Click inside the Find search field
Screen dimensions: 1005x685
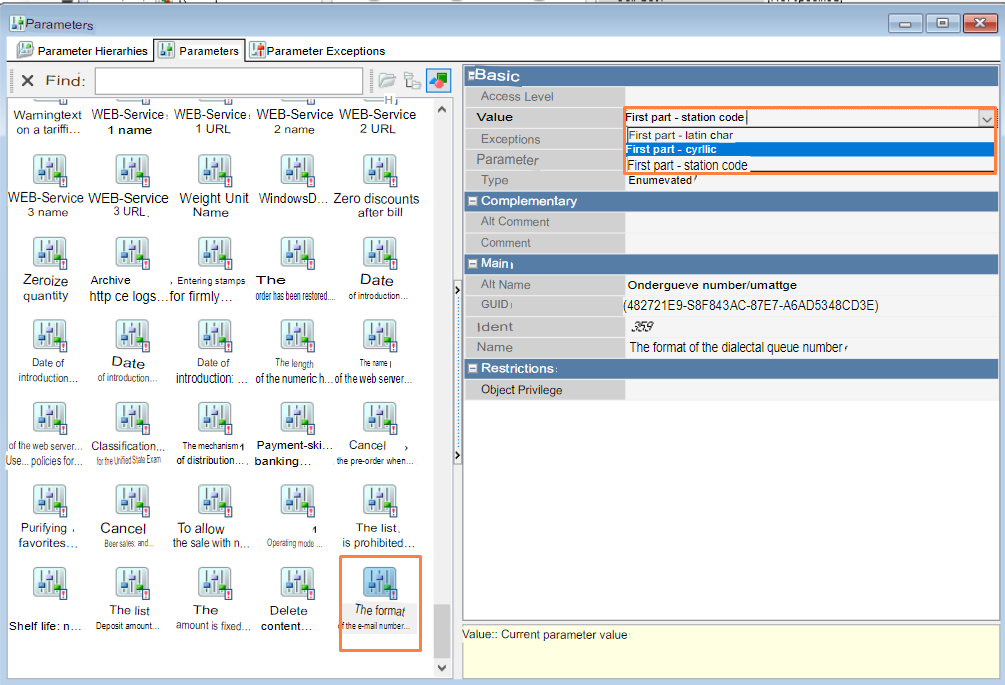pos(228,81)
